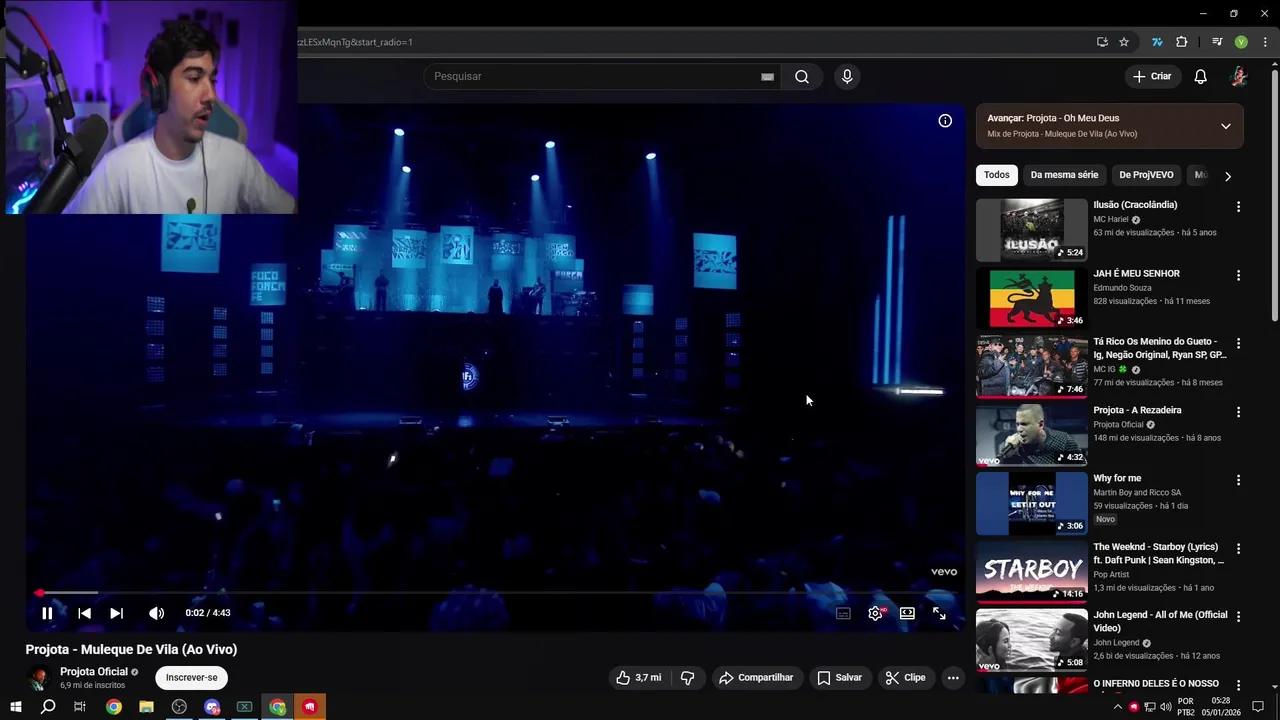The width and height of the screenshot is (1280, 720).
Task: Select the Da mesma série chip
Action: 1064,175
